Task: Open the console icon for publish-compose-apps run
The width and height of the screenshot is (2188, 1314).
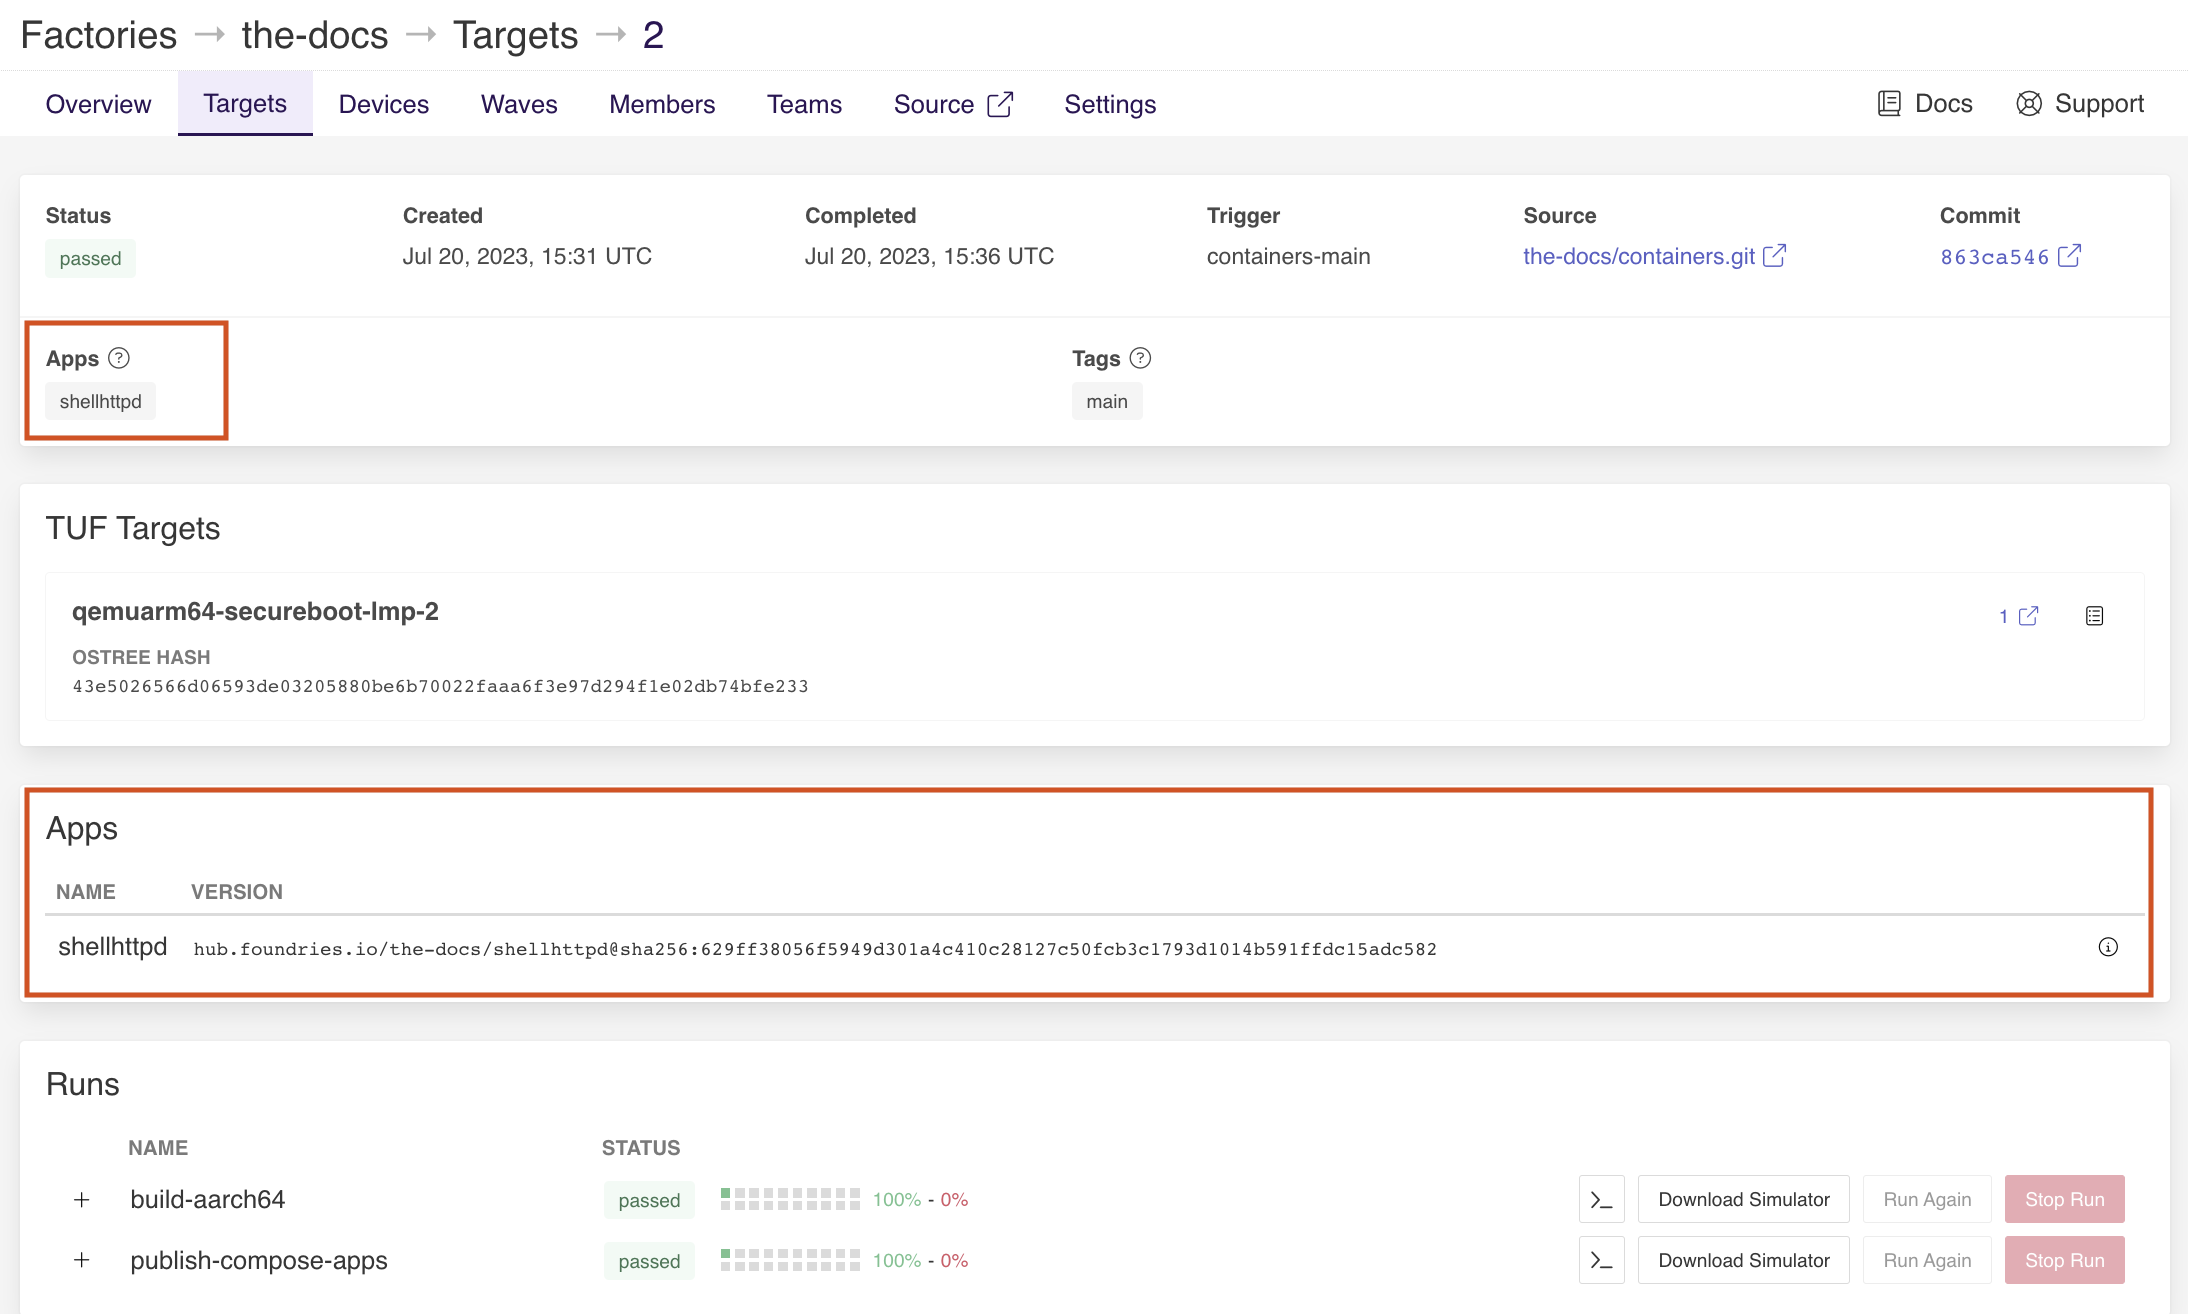Action: pyautogui.click(x=1601, y=1261)
